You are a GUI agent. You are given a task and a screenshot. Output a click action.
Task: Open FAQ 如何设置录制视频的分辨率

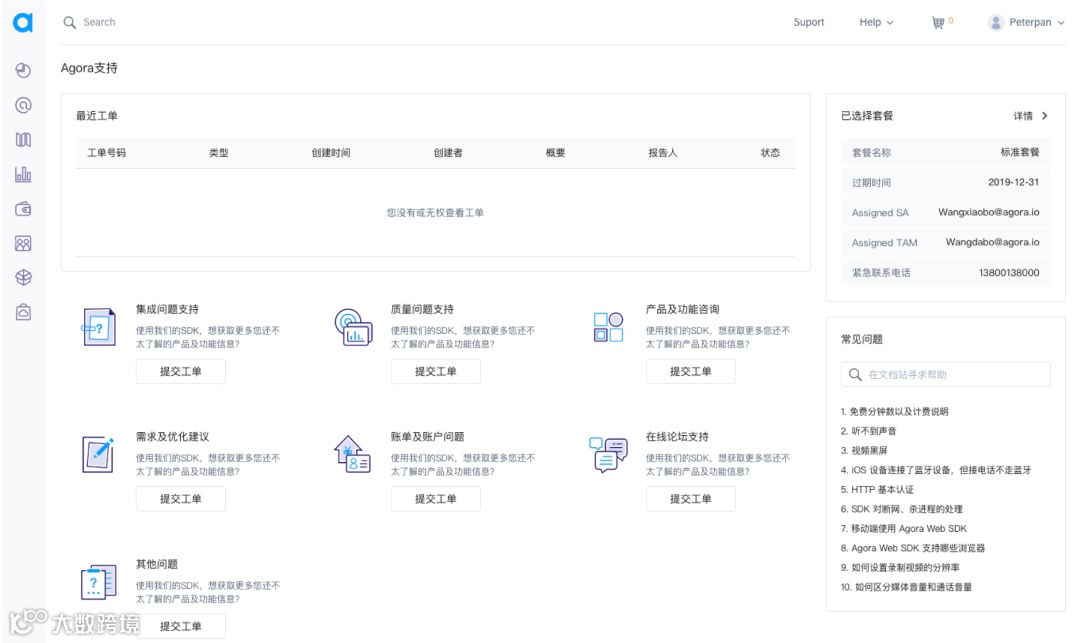[900, 568]
